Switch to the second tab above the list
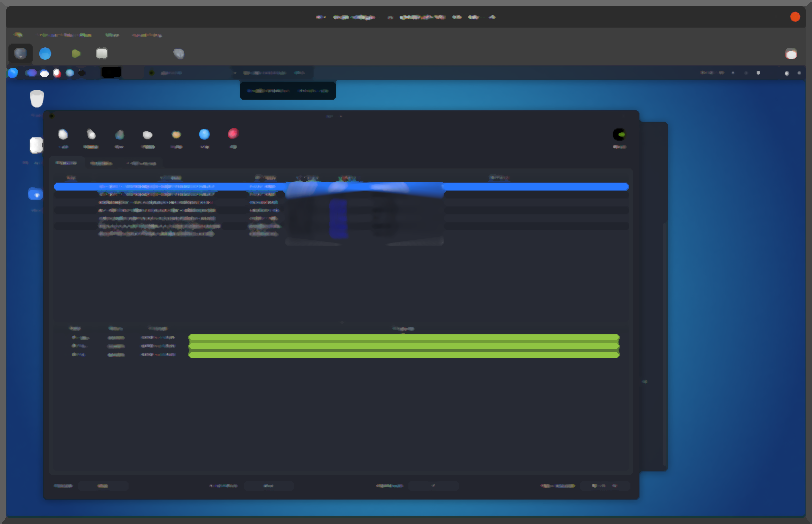812x524 pixels. [101, 162]
